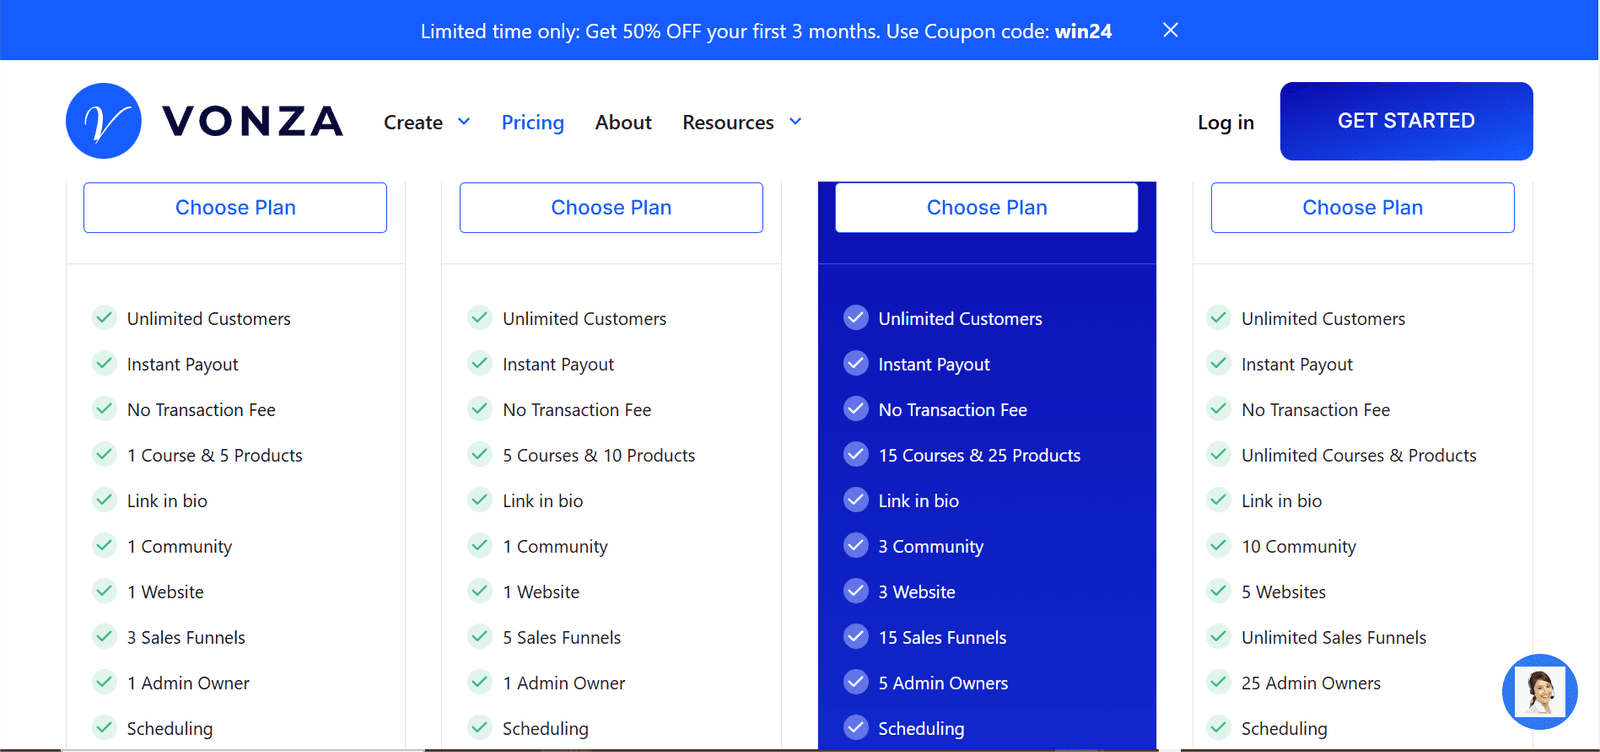Image resolution: width=1600 pixels, height=752 pixels.
Task: Choose Plan in the highlighted blue plan
Action: 987,207
